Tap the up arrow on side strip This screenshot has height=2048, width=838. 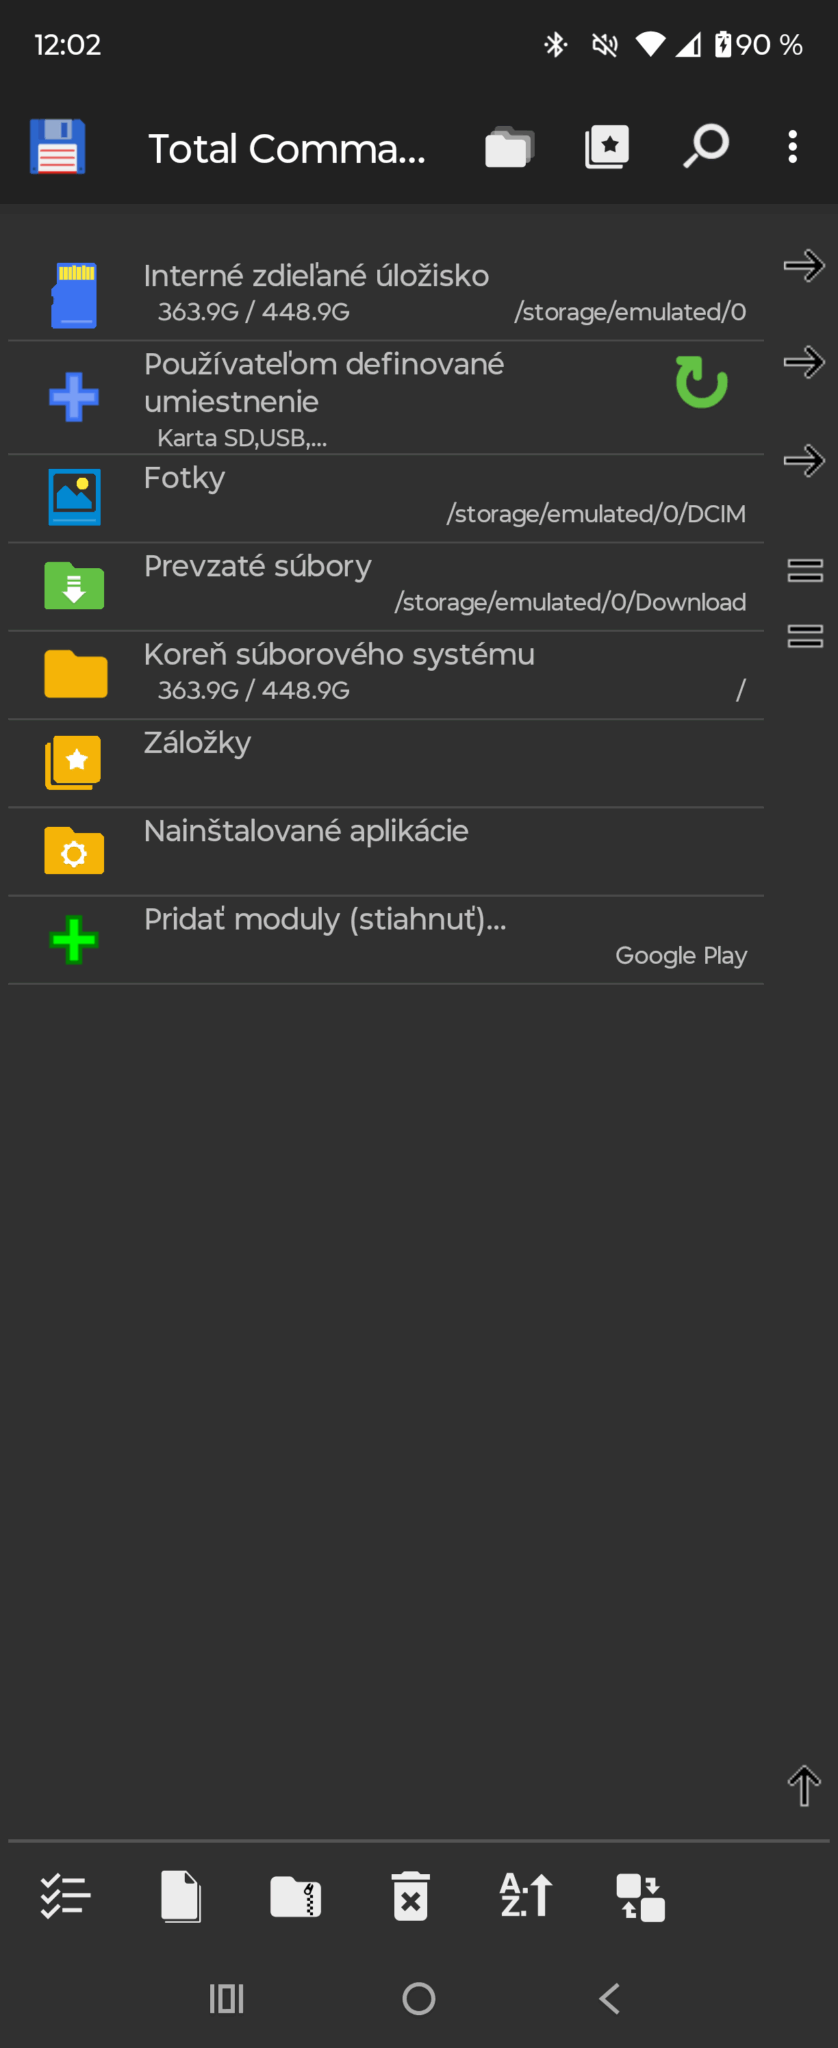point(804,1786)
